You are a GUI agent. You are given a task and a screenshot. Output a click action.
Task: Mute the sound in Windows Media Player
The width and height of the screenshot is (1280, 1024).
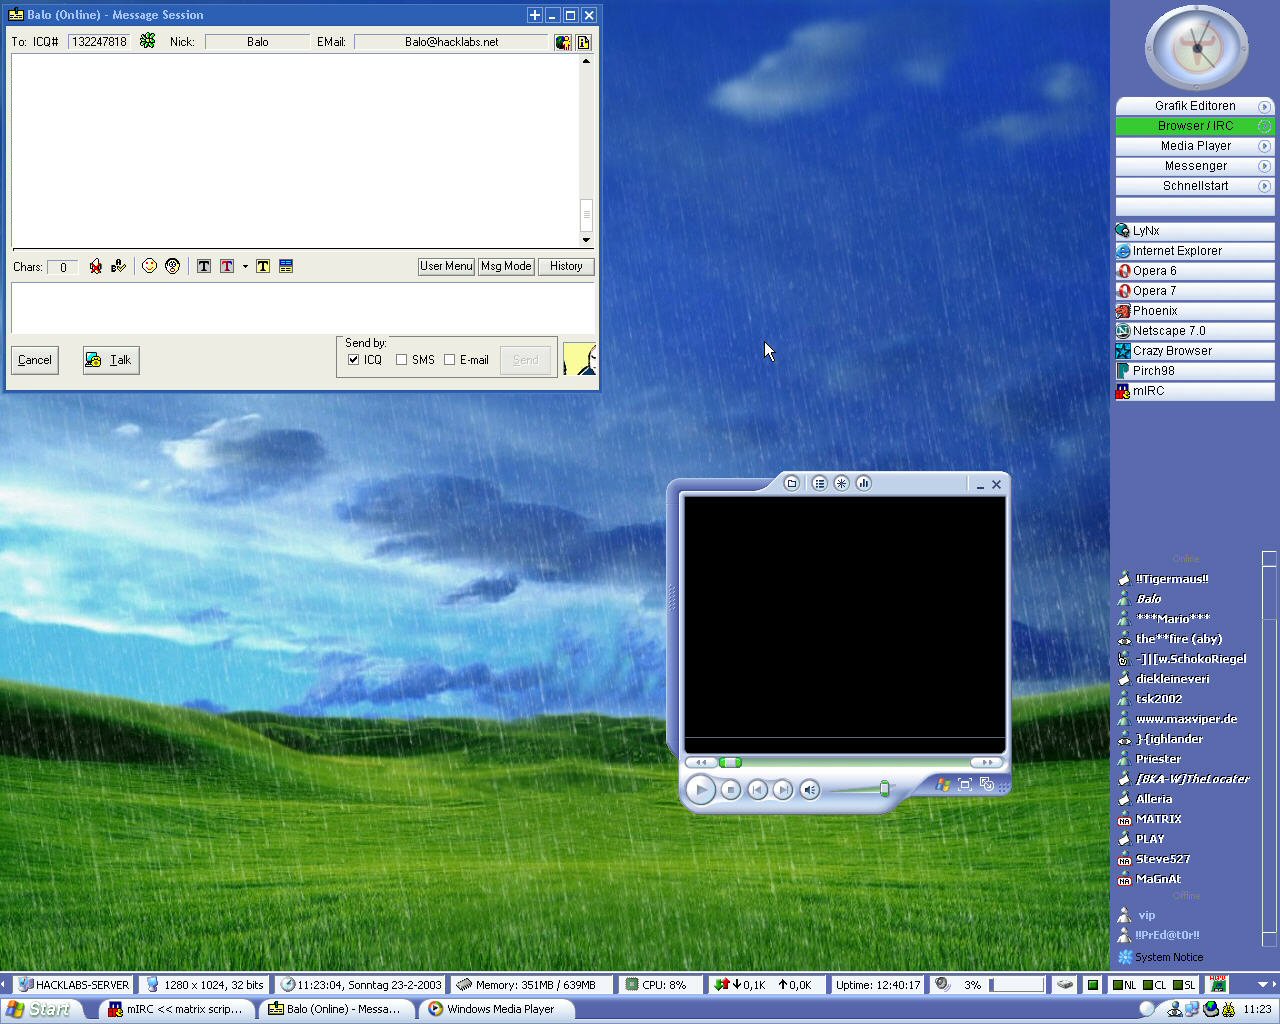(x=810, y=790)
